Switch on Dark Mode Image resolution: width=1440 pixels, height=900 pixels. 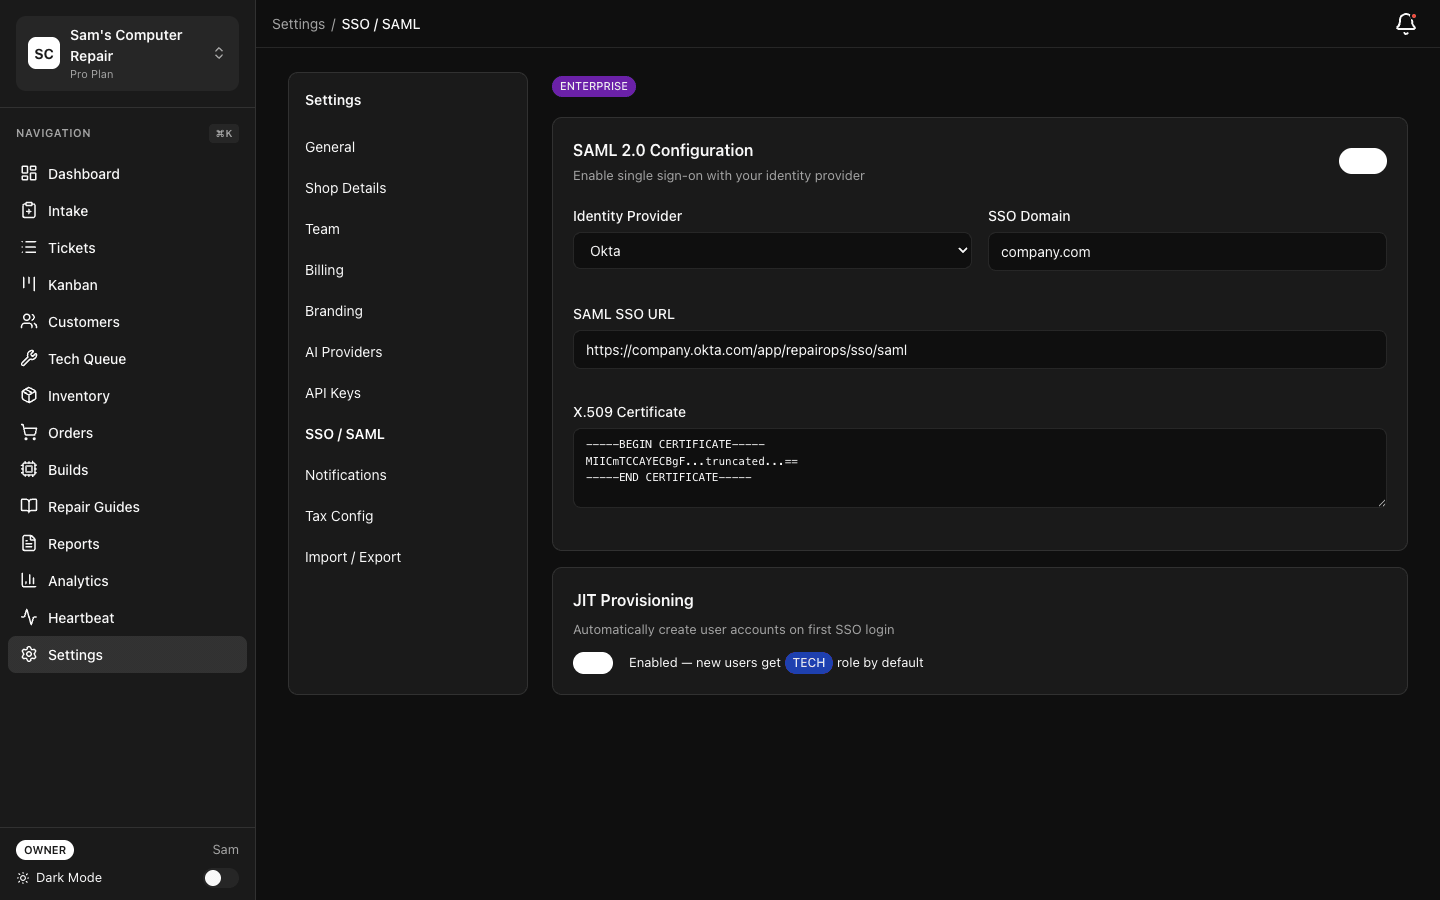[221, 878]
